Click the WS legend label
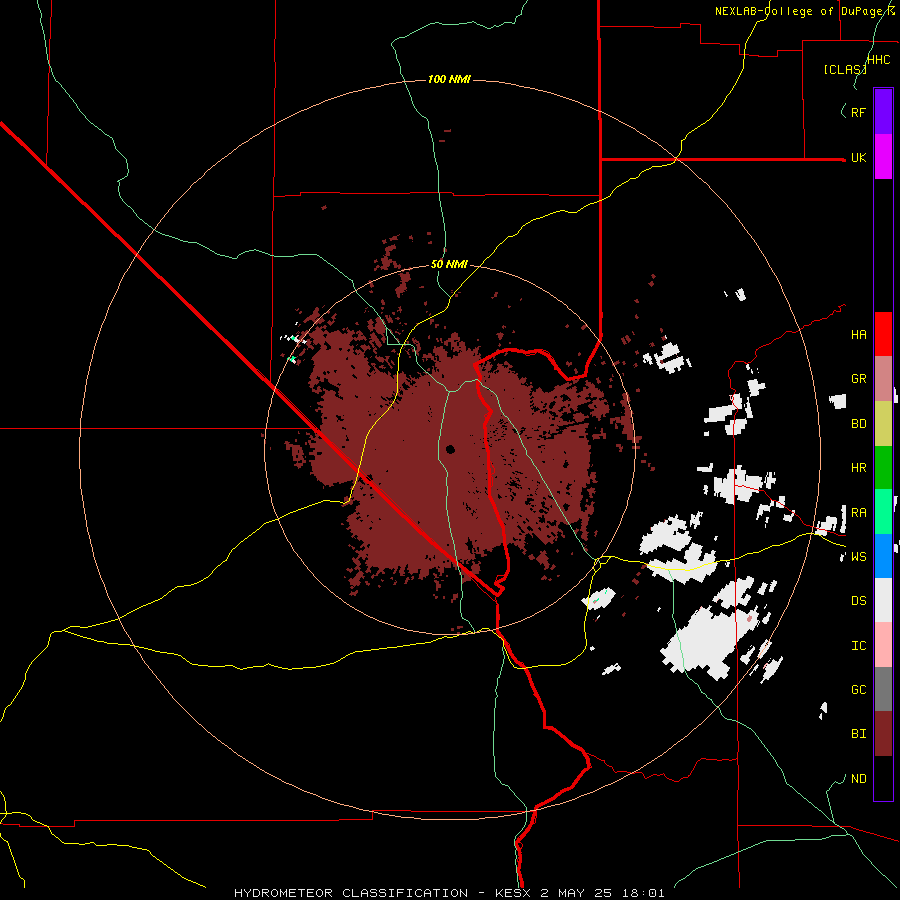This screenshot has width=900, height=900. (x=858, y=557)
